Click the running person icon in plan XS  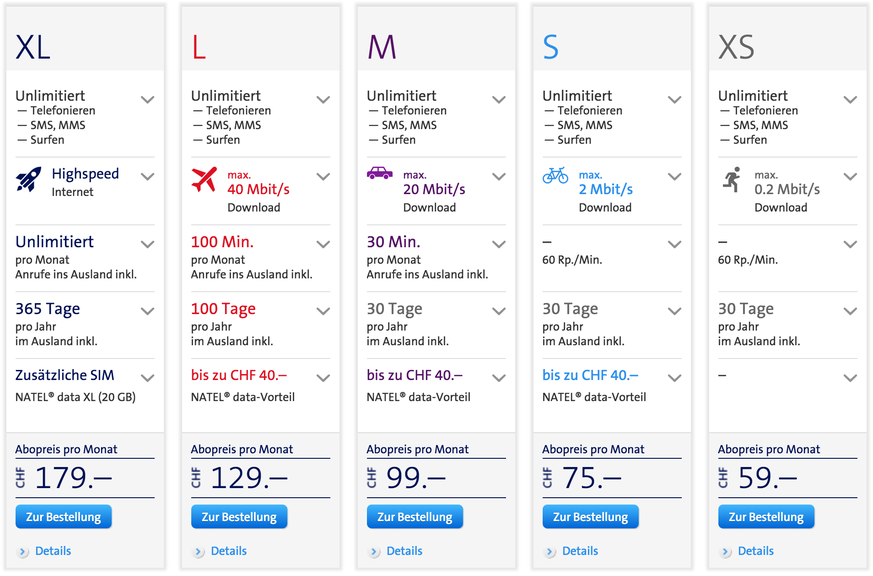click(x=732, y=179)
